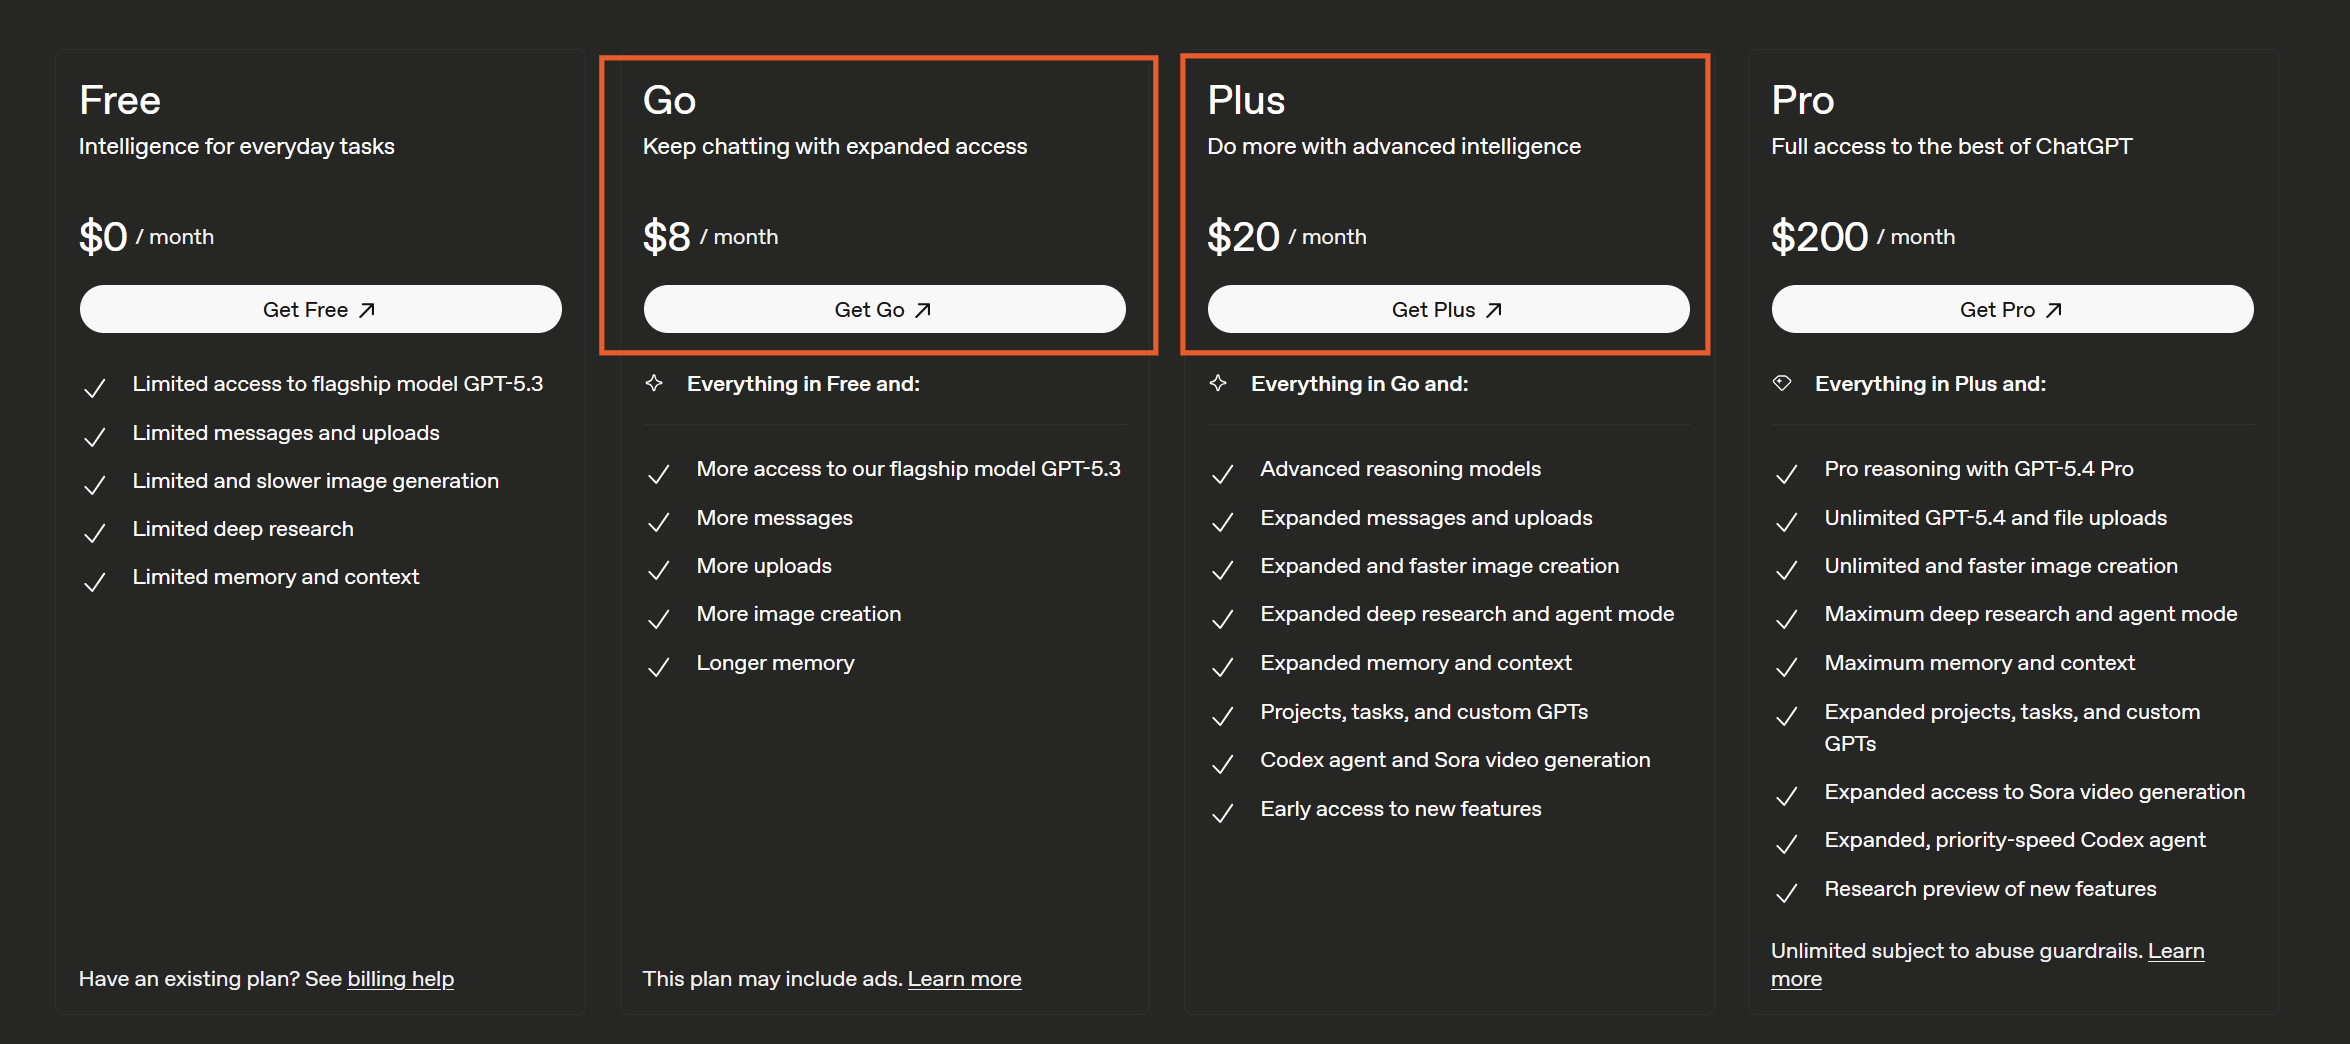Open Learn more link about abuse guardrails
This screenshot has height=1044, width=2350.
click(2175, 951)
